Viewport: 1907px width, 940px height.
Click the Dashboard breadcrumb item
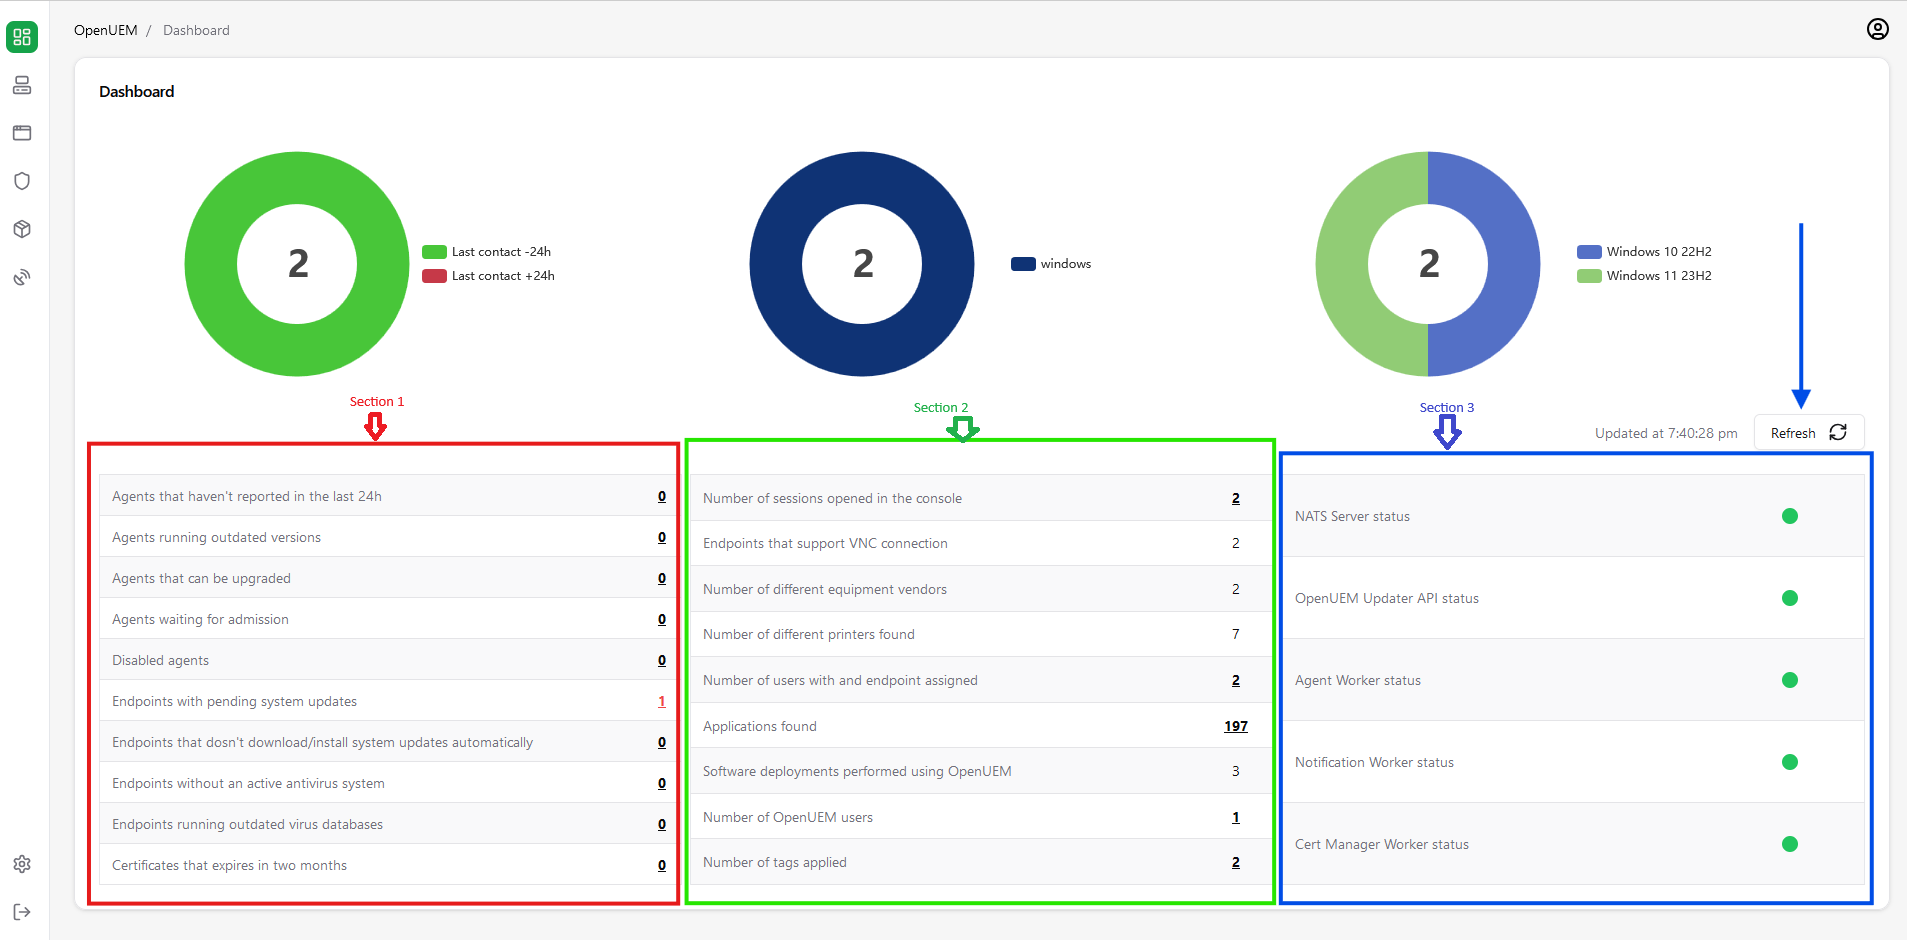196,30
